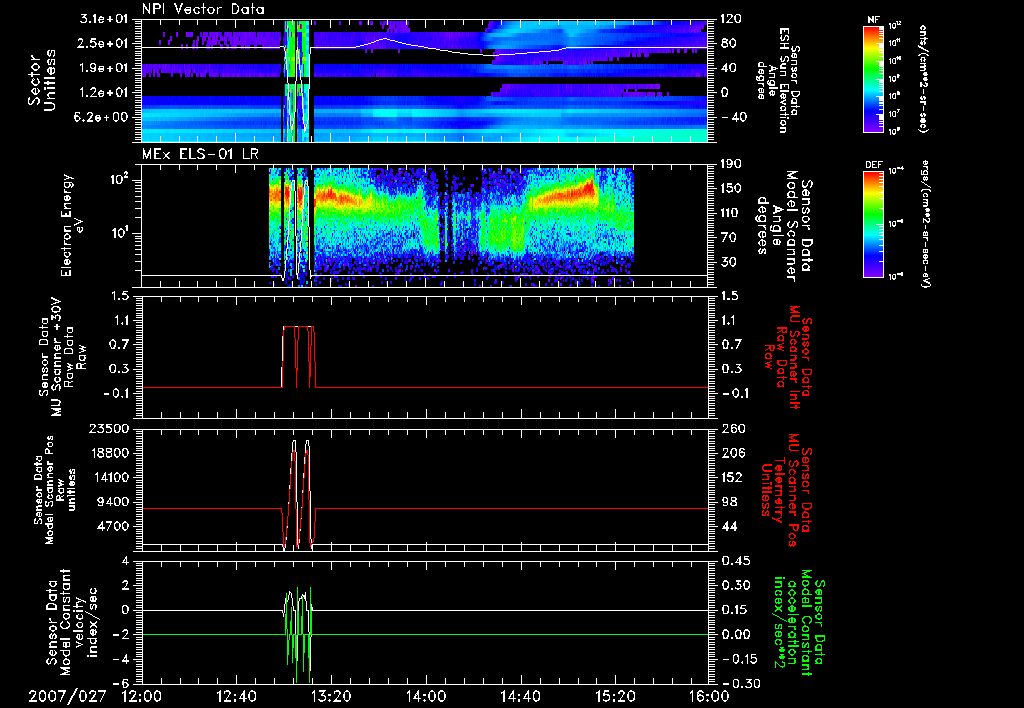Viewport: 1024px width, 708px height.
Task: Click the 260 telemetry tick value
Action: pyautogui.click(x=731, y=428)
